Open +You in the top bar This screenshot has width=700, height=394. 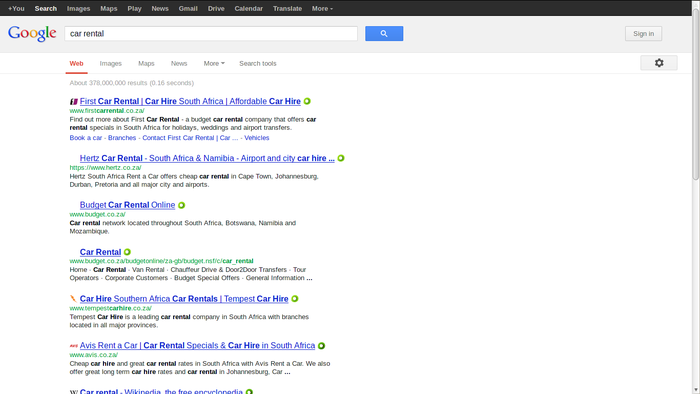(x=16, y=8)
